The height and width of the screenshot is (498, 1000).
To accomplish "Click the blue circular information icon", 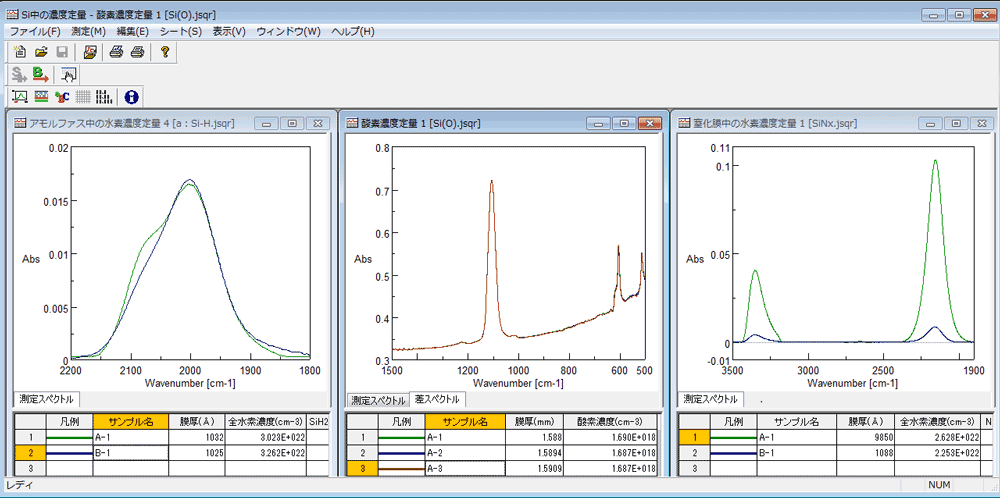I will (x=132, y=97).
